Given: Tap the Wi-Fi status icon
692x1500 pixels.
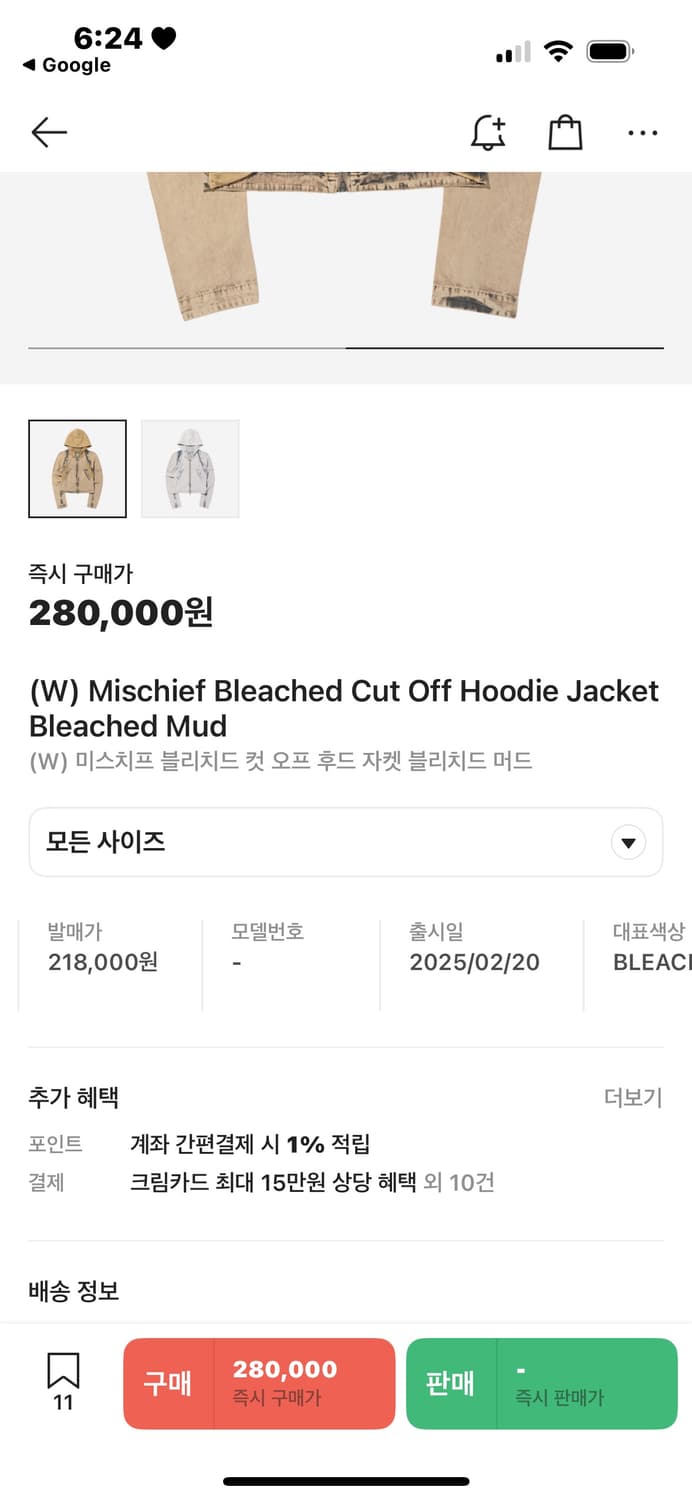Looking at the screenshot, I should coord(557,52).
